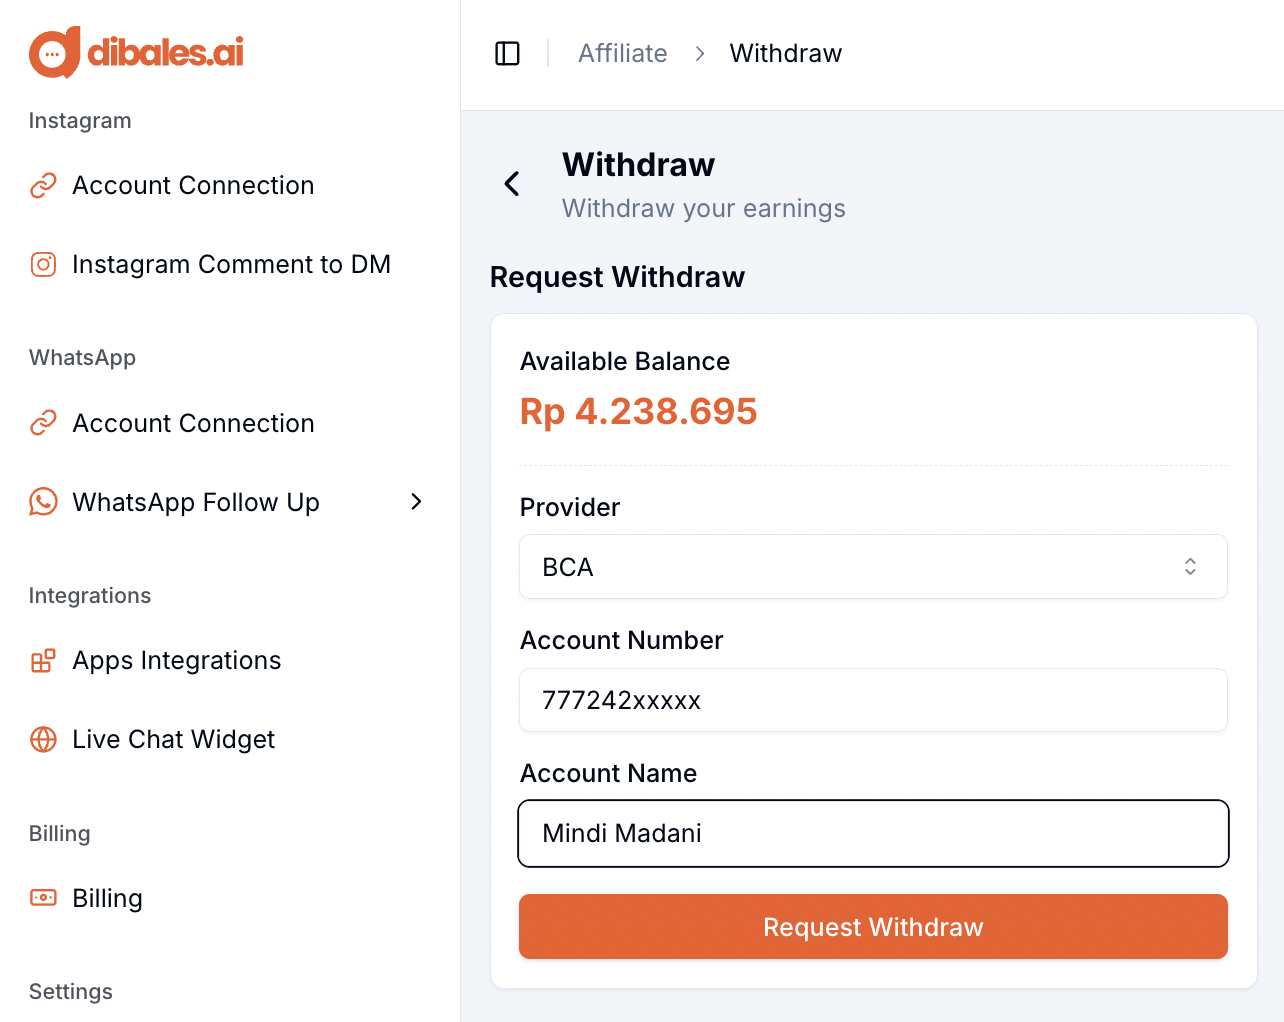
Task: Click the back arrow beside Withdraw
Action: (x=512, y=184)
